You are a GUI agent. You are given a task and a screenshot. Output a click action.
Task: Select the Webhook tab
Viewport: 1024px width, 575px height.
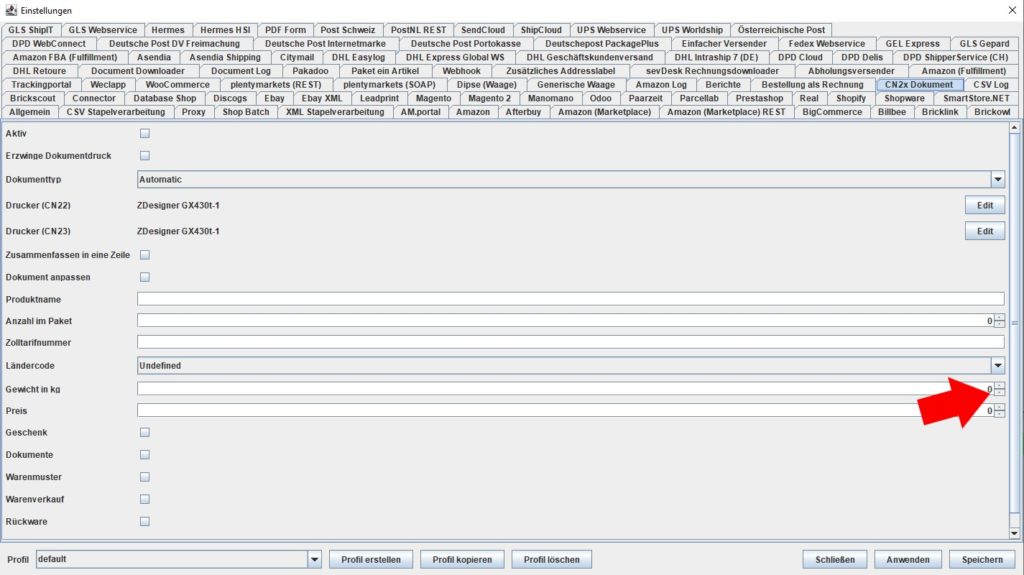tap(461, 71)
